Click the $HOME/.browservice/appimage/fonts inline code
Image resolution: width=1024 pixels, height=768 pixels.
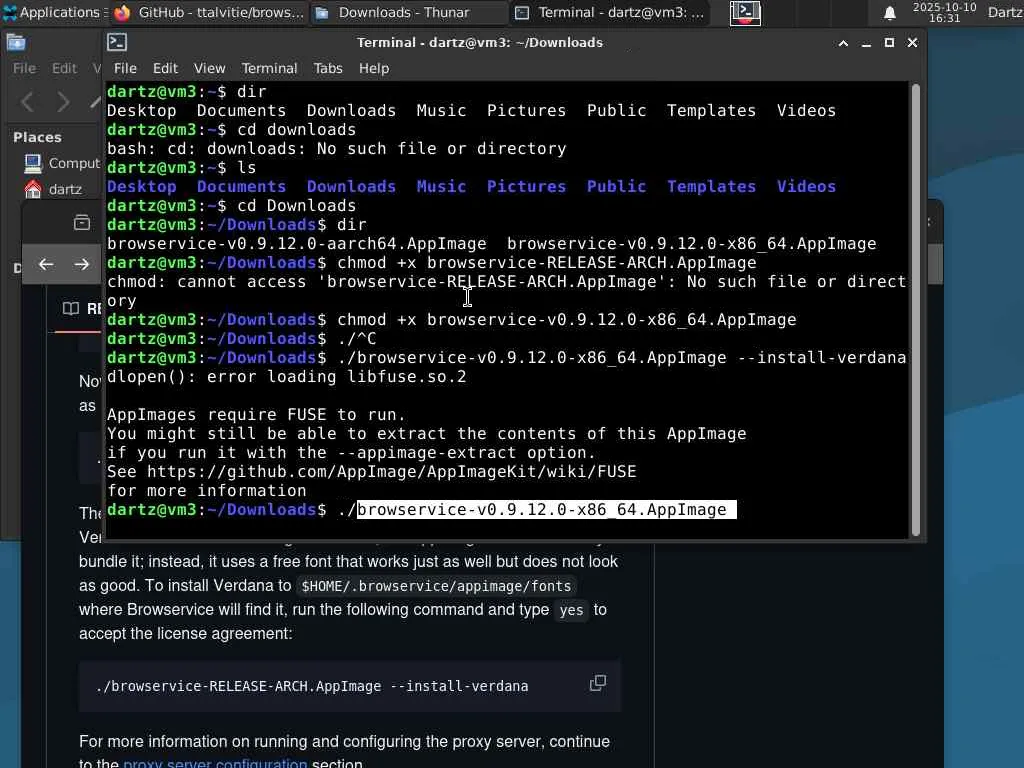point(436,586)
